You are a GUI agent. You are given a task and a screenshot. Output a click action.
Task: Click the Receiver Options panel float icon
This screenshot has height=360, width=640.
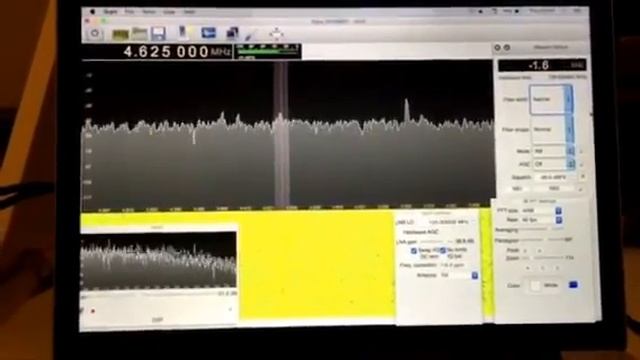(507, 48)
